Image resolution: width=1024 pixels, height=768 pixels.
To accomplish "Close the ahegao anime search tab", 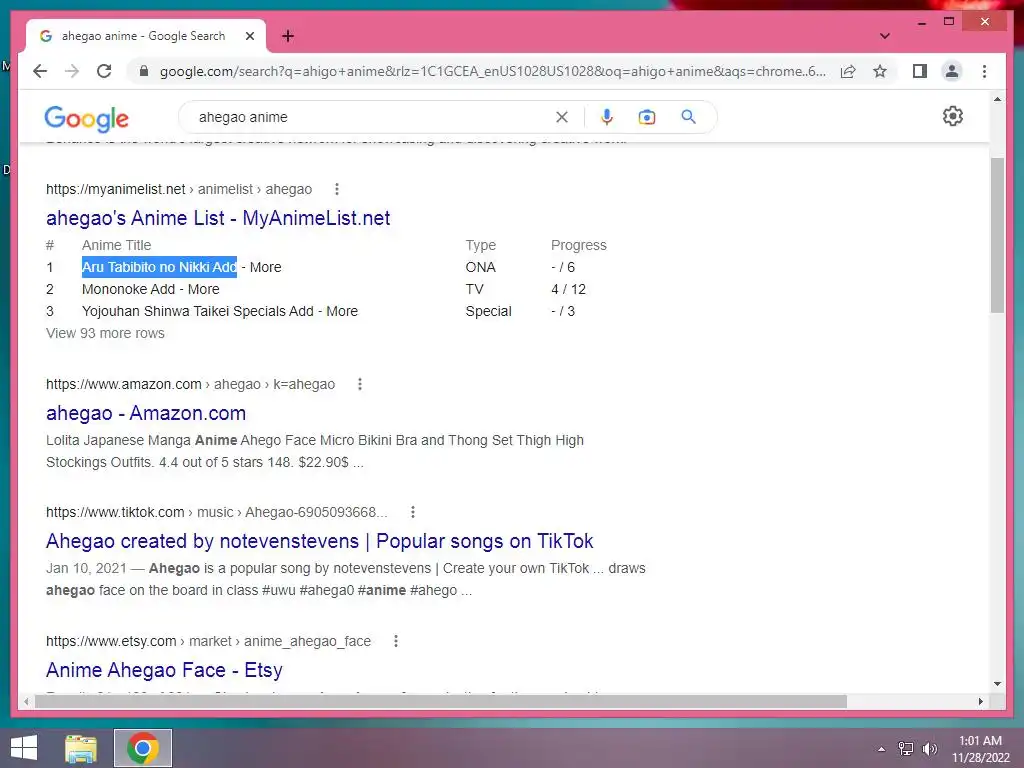I will 249,36.
